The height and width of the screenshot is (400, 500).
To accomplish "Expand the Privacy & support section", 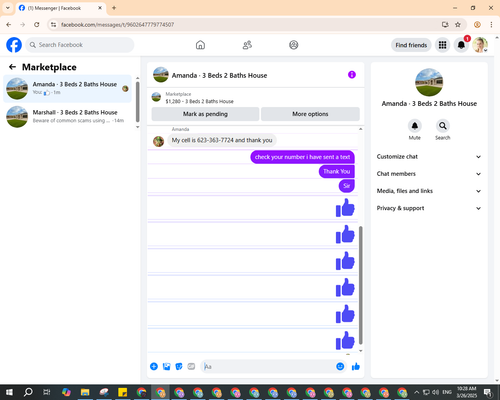I will (429, 208).
